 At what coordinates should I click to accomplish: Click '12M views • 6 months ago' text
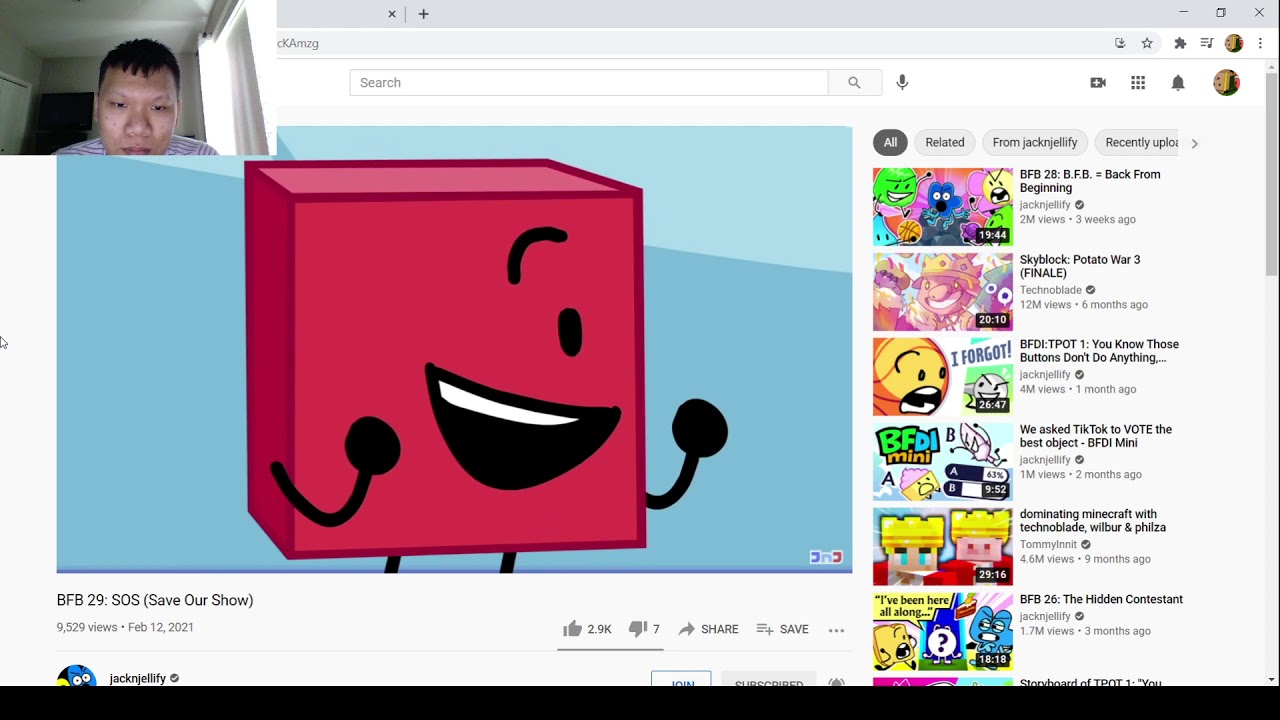coord(1084,305)
